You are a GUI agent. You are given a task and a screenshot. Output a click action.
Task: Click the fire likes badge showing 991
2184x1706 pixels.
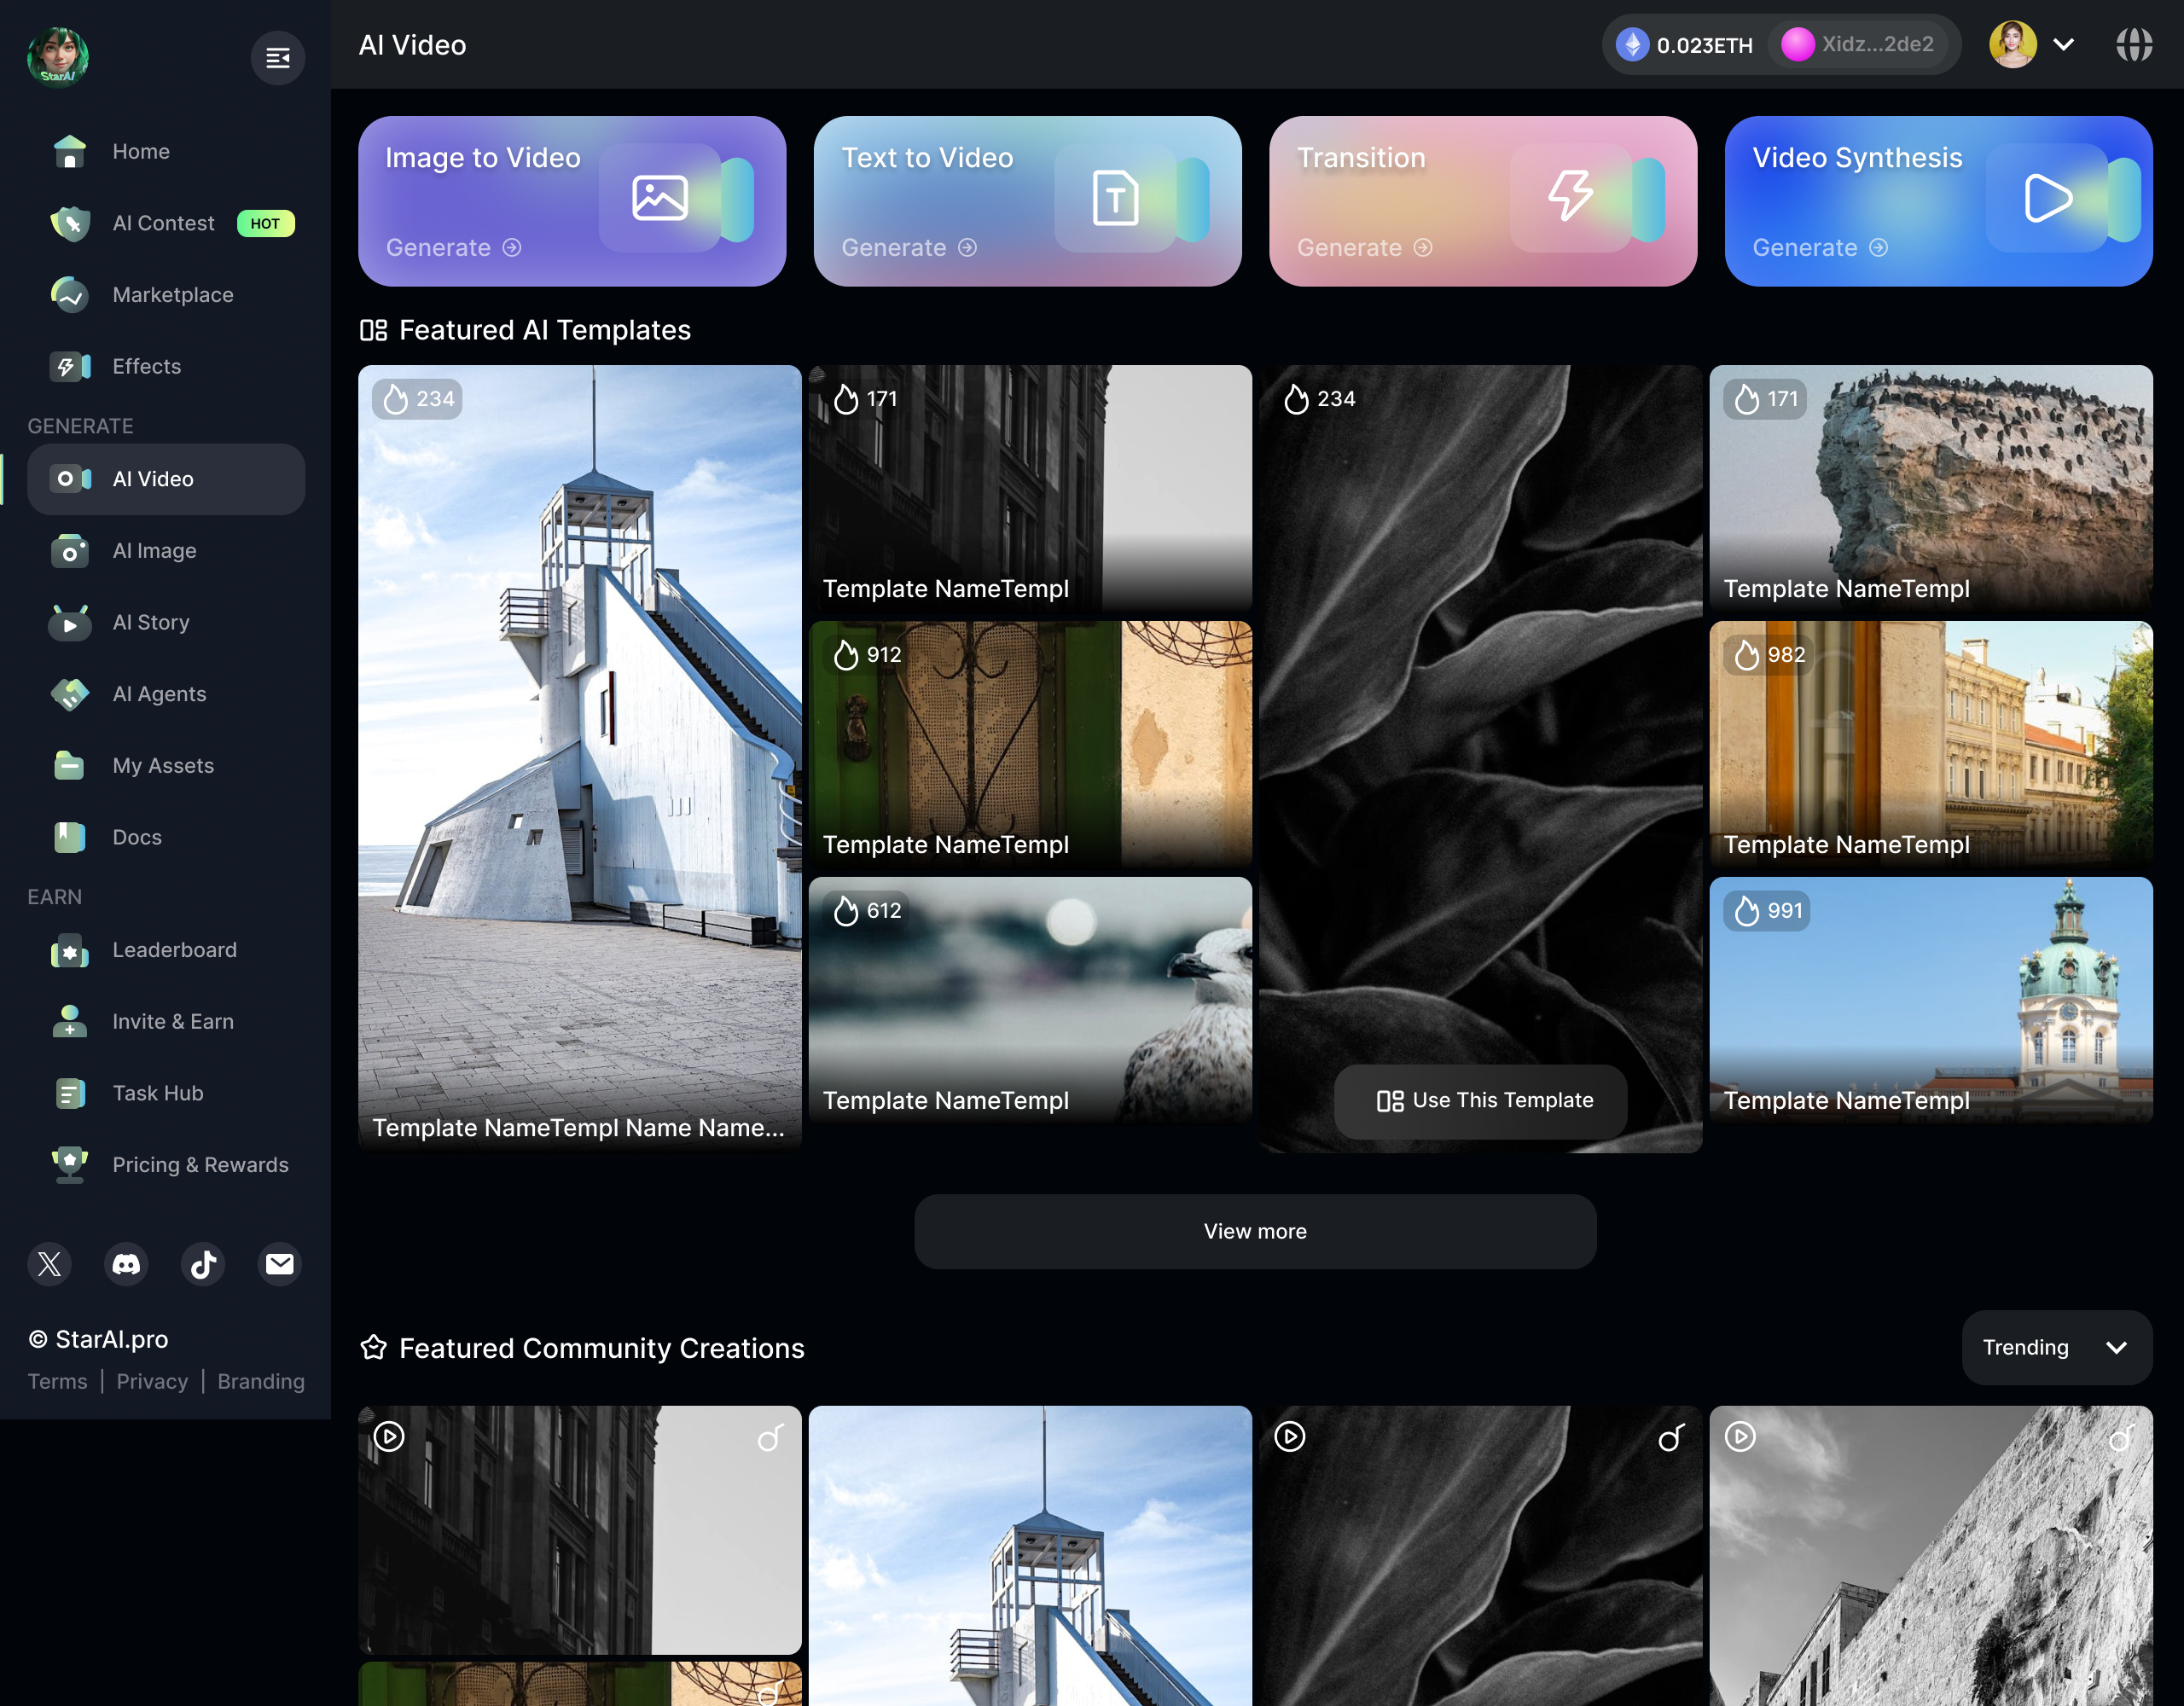[1767, 911]
